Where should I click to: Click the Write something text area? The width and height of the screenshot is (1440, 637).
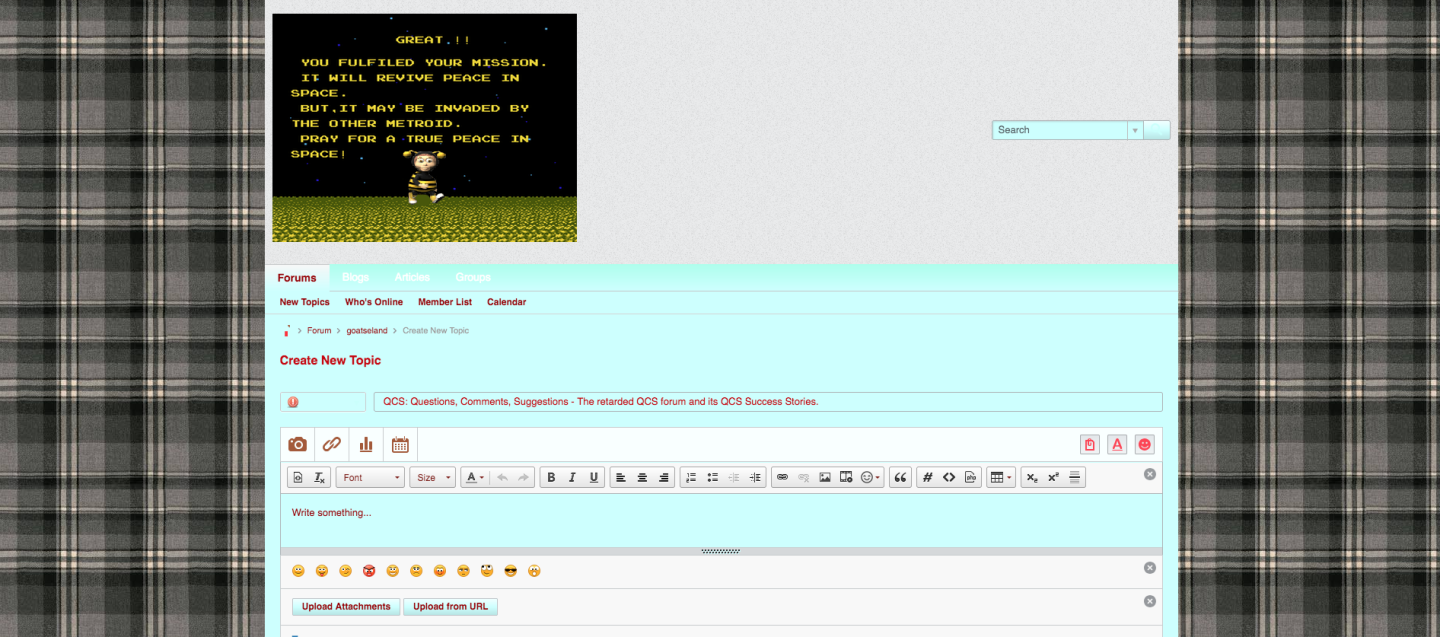coord(721,520)
